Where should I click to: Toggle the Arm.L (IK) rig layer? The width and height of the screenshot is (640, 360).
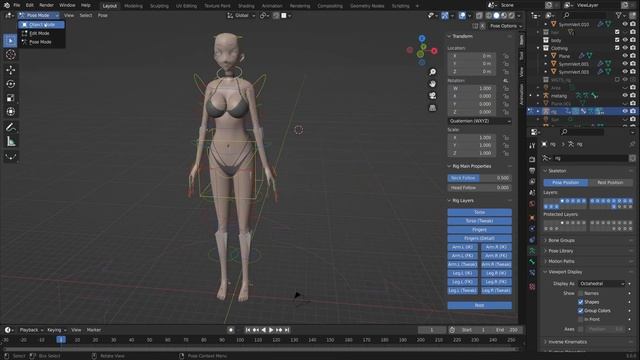click(x=463, y=247)
